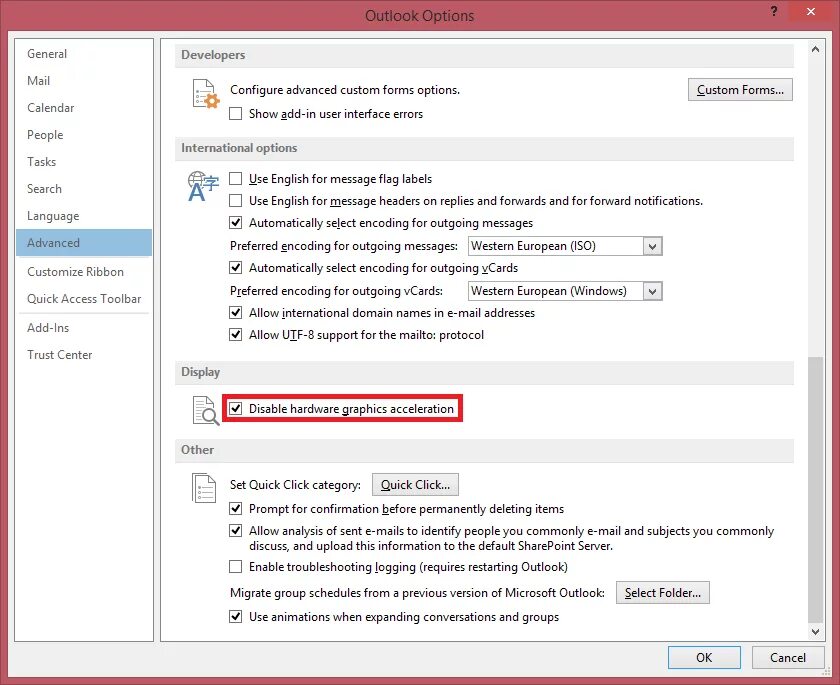Click the vertical scrollbar thumb
The height and width of the screenshot is (685, 840).
point(815,490)
